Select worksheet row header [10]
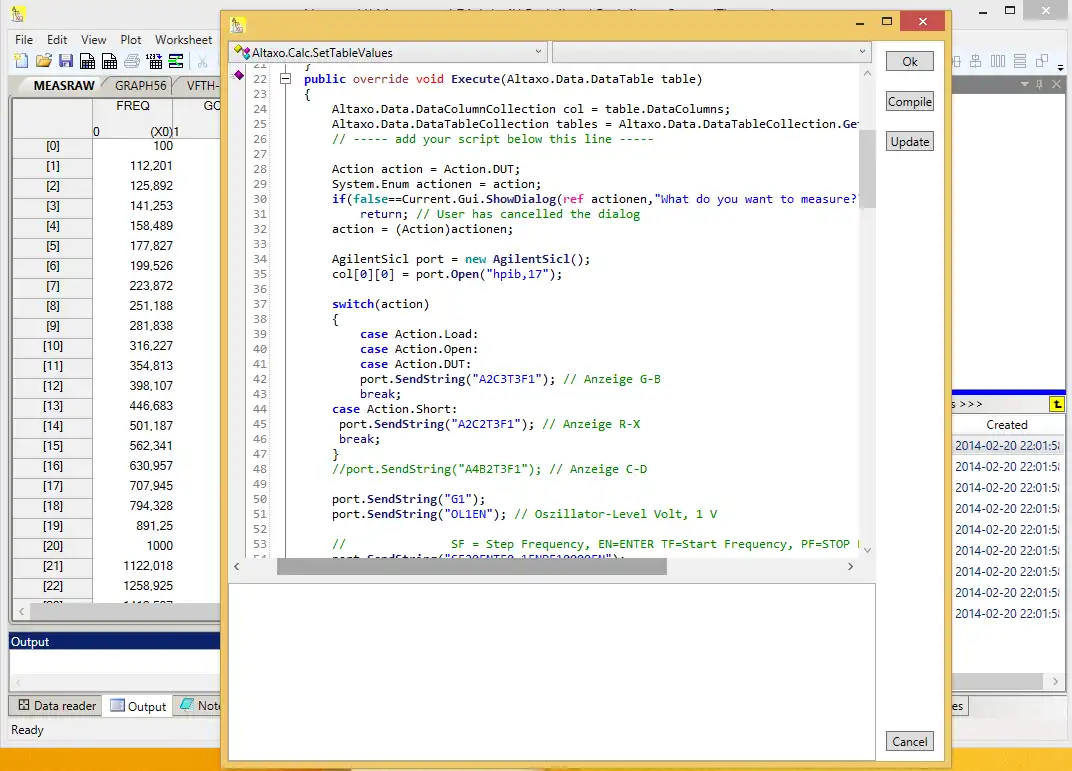Screen dimensions: 1072x771 point(52,346)
